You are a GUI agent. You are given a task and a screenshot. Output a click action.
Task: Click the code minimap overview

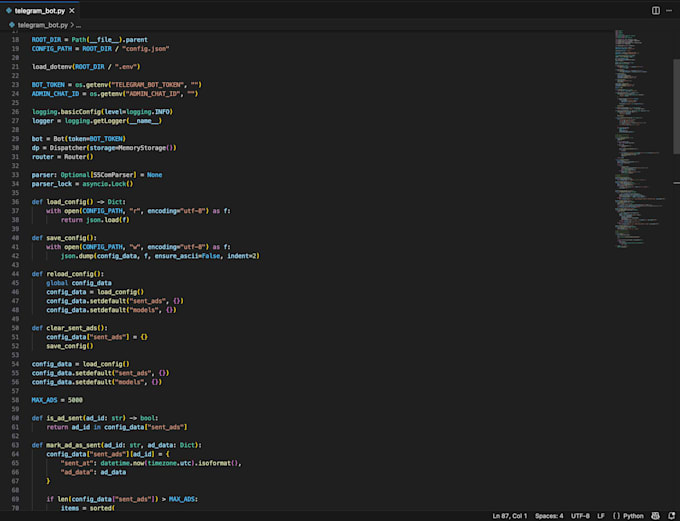point(641,139)
